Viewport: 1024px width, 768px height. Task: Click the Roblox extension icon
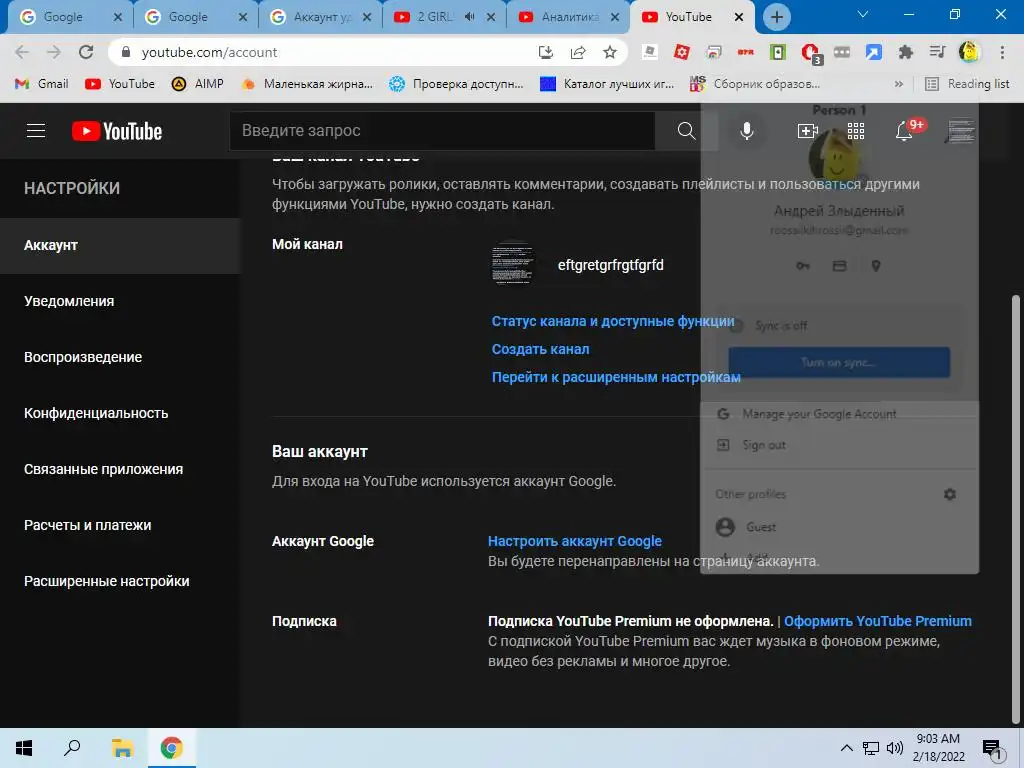coord(650,52)
